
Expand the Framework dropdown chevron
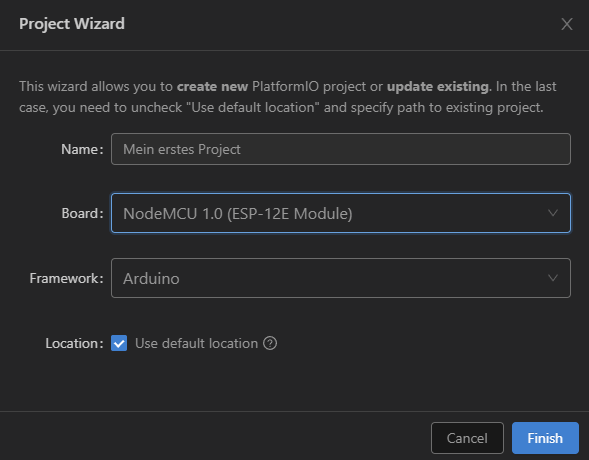tap(553, 278)
